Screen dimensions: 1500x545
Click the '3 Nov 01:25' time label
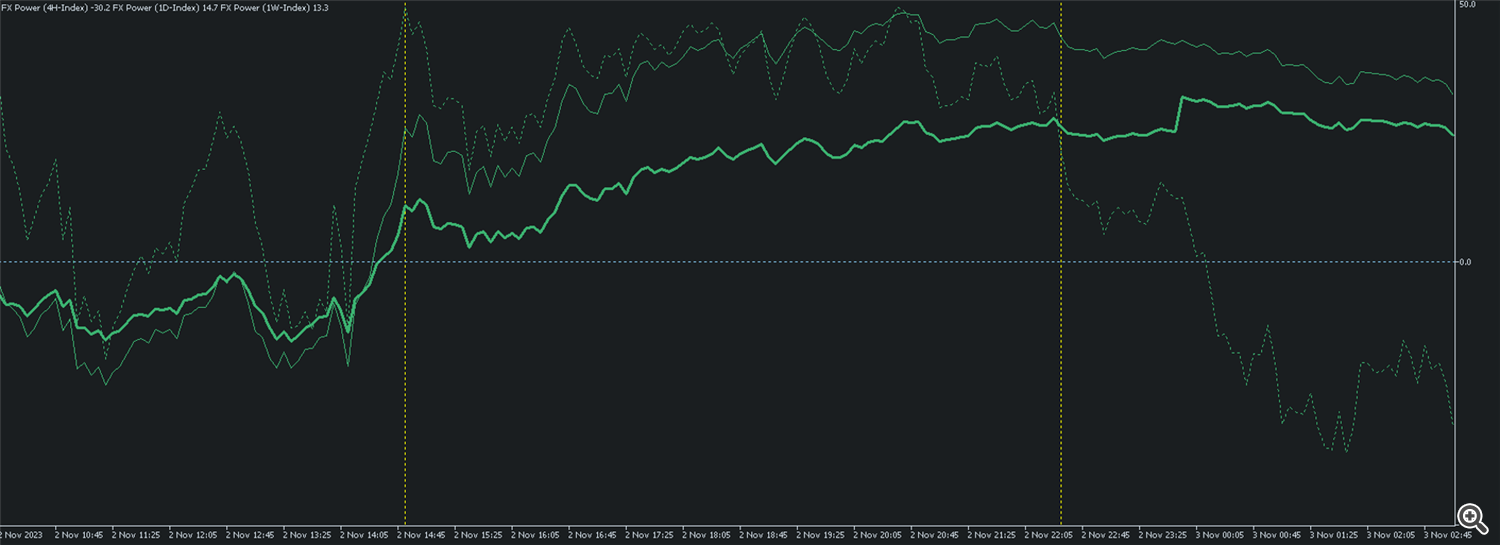1335,535
